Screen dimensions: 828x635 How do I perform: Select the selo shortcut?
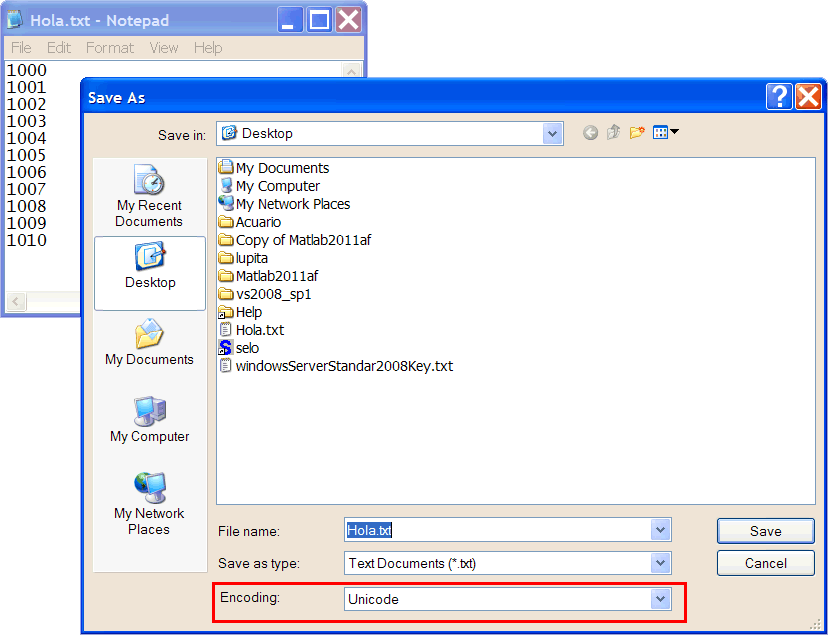click(239, 348)
